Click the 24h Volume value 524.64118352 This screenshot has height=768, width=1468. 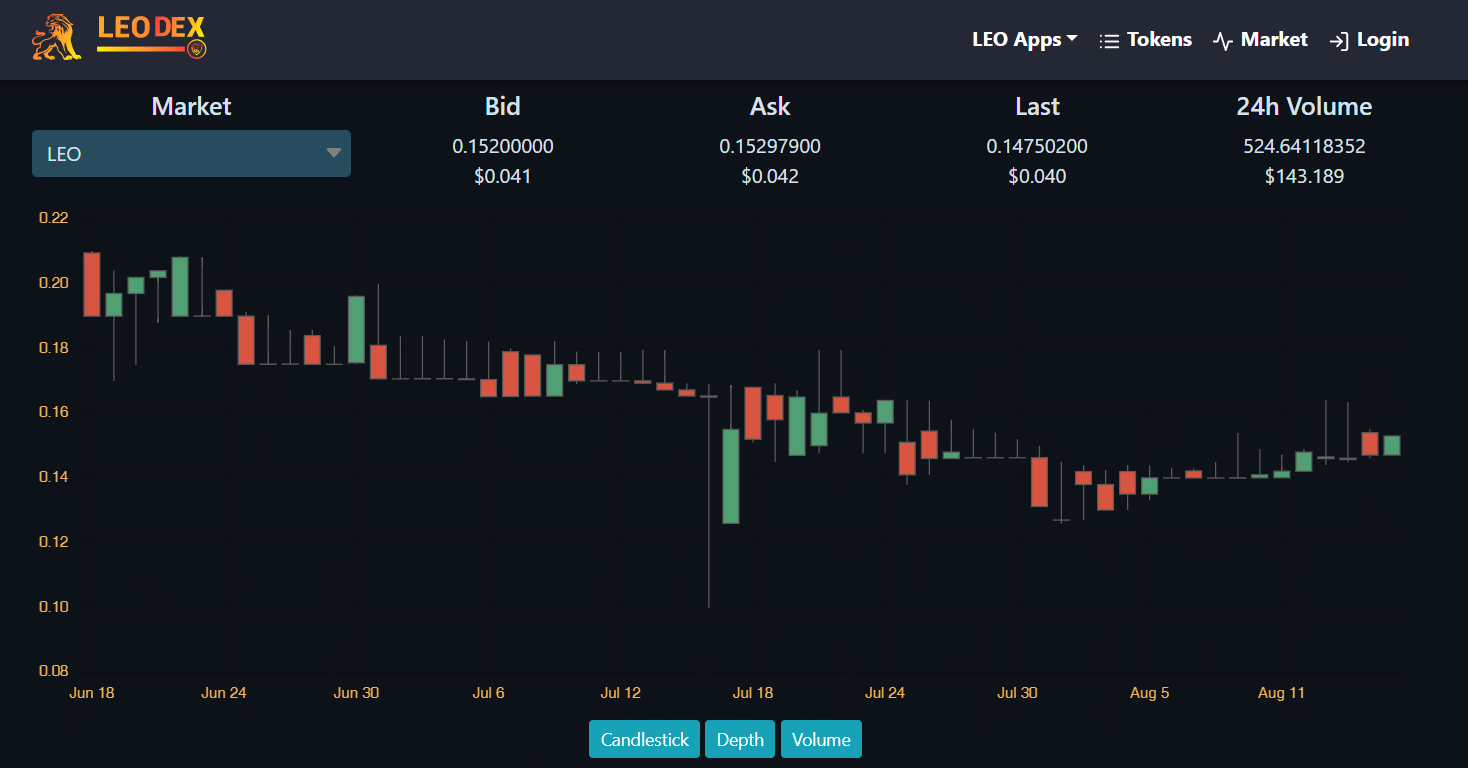click(1304, 147)
